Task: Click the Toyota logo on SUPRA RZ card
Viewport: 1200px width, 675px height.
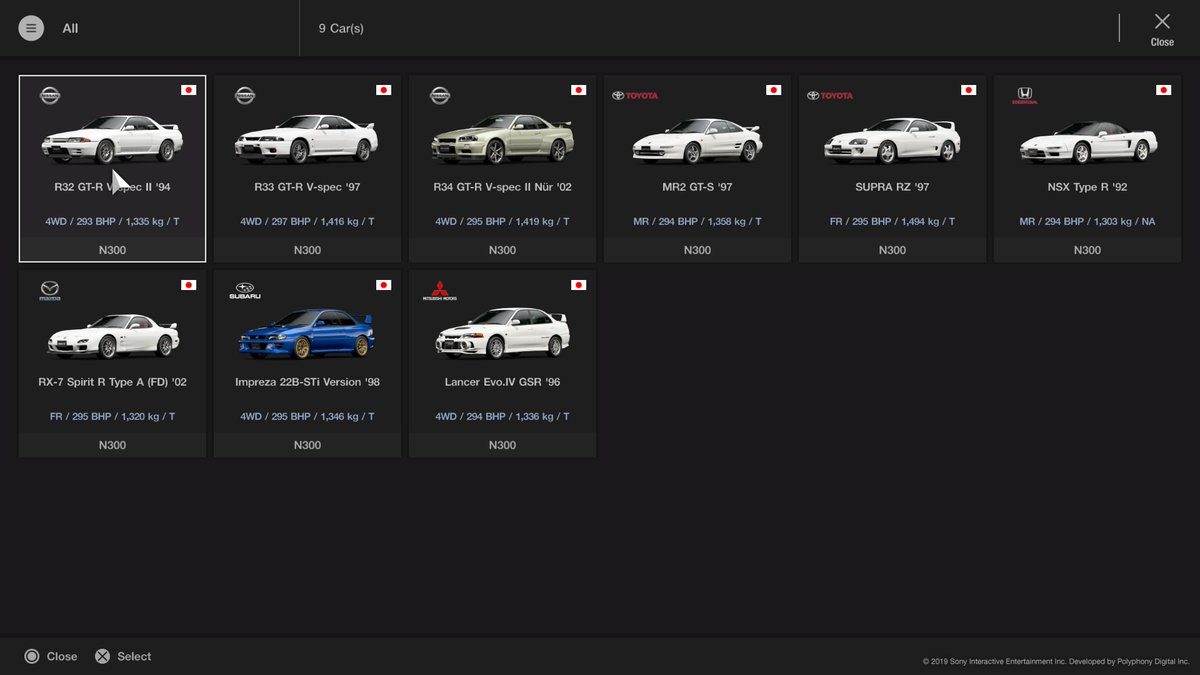Action: pyautogui.click(x=830, y=96)
